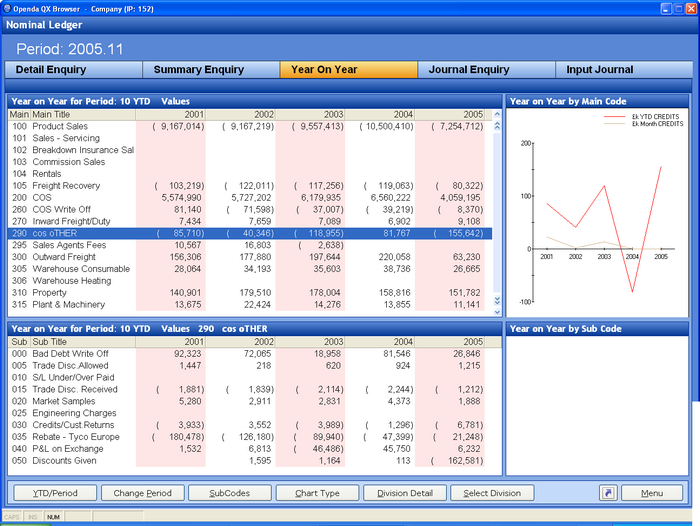700x526 pixels.
Task: Click the 2001 header in main table
Action: 171,114
